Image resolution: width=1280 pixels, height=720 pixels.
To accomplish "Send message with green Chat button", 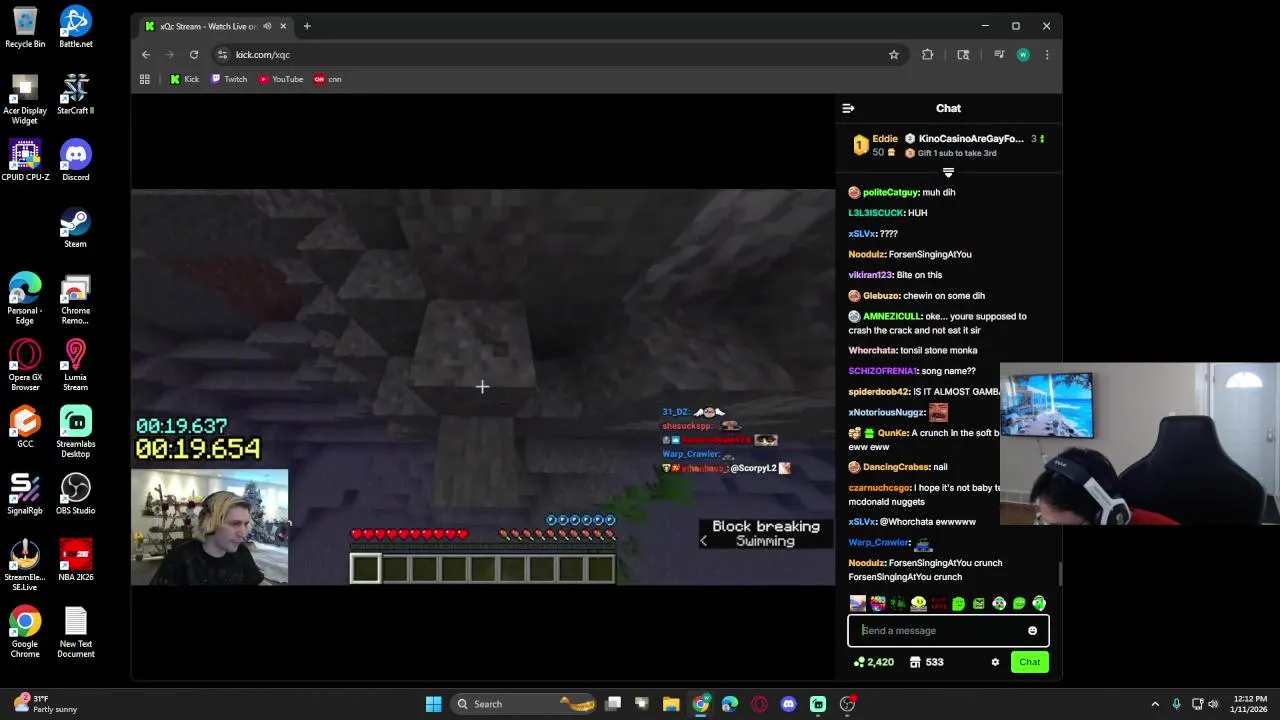I will click(1030, 662).
